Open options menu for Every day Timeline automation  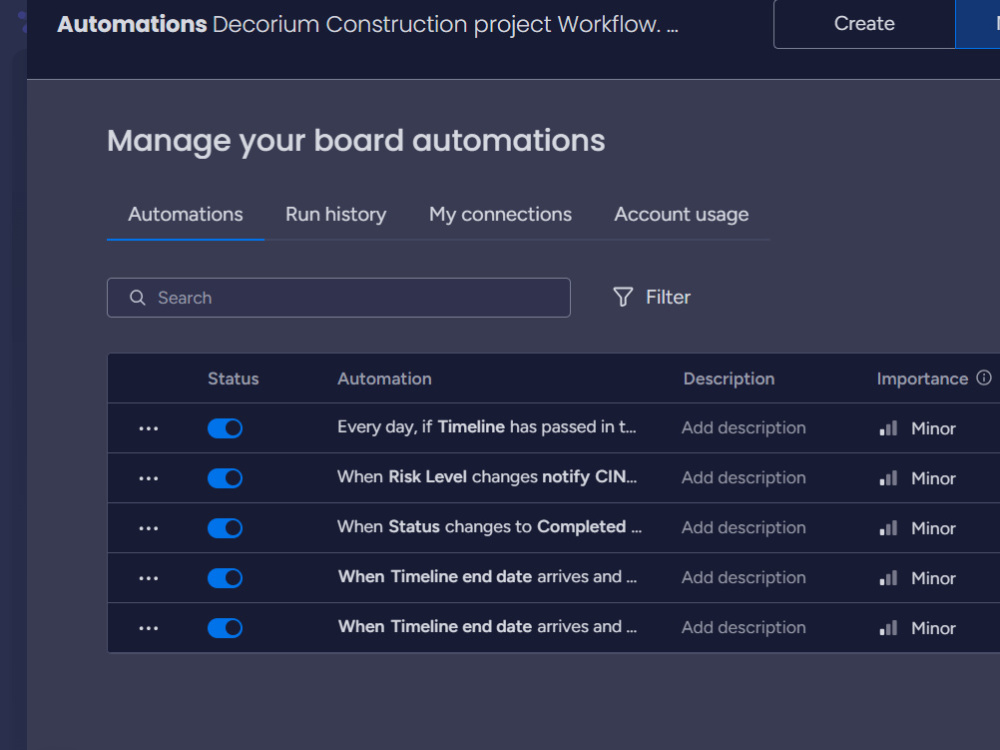149,429
